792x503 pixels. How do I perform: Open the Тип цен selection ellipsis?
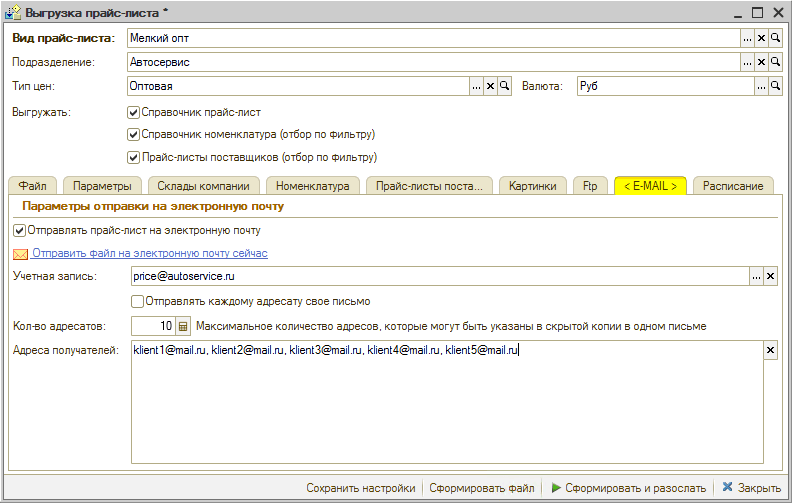pos(477,86)
